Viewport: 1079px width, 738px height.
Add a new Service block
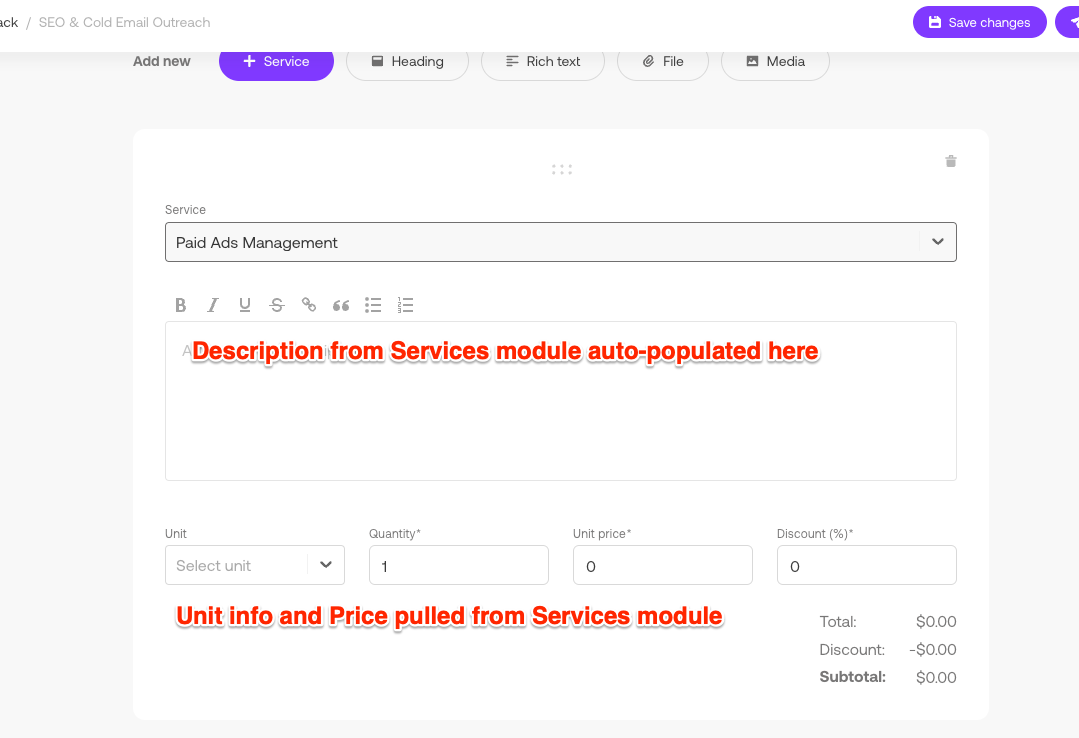pos(276,61)
